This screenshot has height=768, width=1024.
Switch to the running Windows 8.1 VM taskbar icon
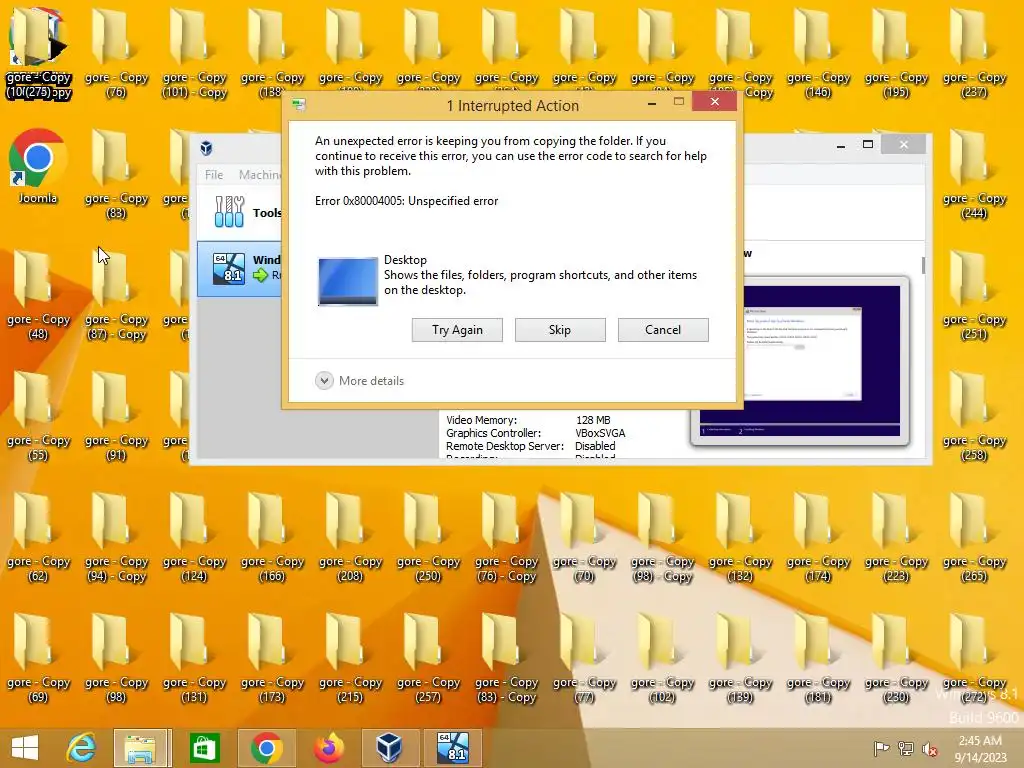point(453,748)
